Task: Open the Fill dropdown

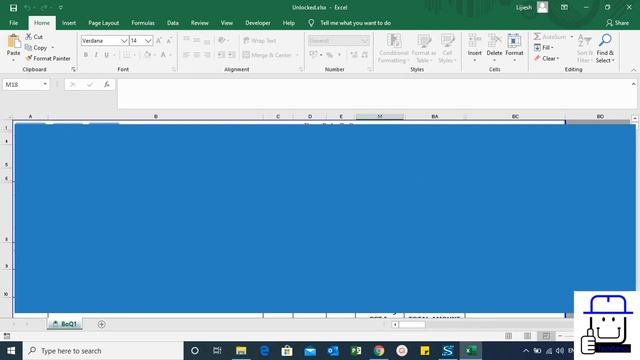Action: pos(544,48)
